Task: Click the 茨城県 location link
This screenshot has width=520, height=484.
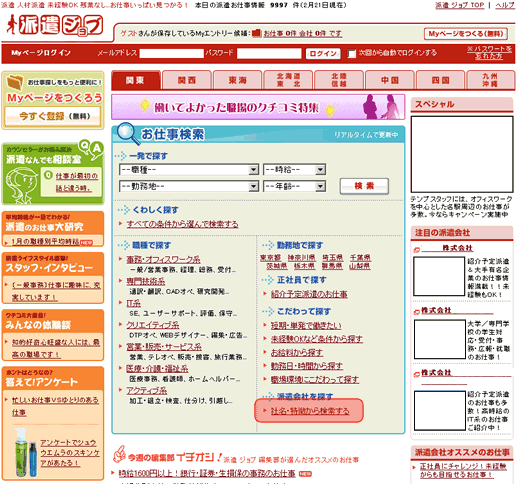Action: (x=277, y=266)
